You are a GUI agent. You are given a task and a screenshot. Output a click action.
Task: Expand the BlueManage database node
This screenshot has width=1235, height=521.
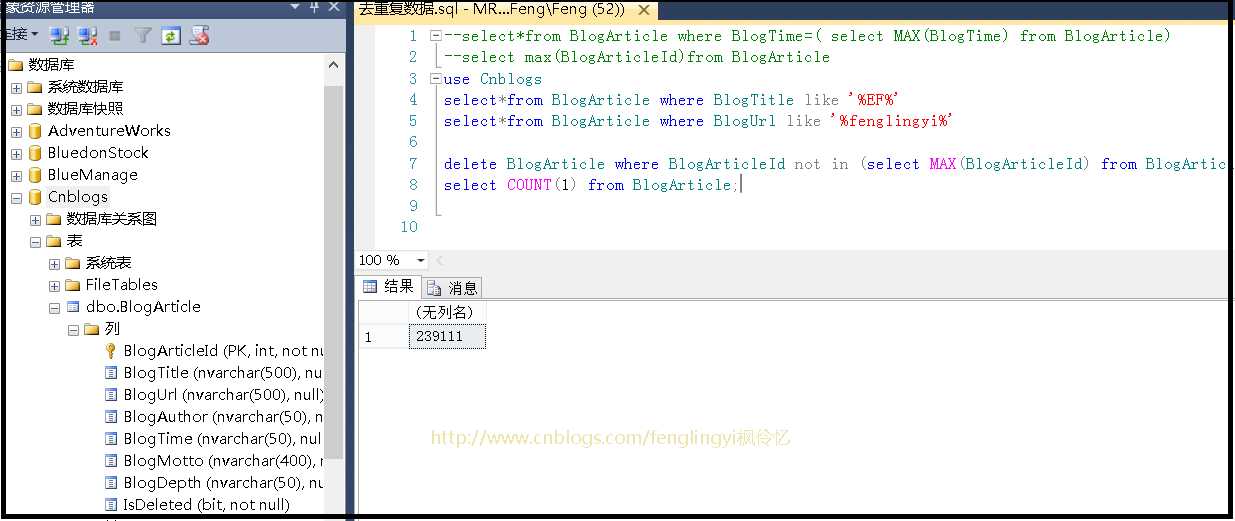(16, 176)
